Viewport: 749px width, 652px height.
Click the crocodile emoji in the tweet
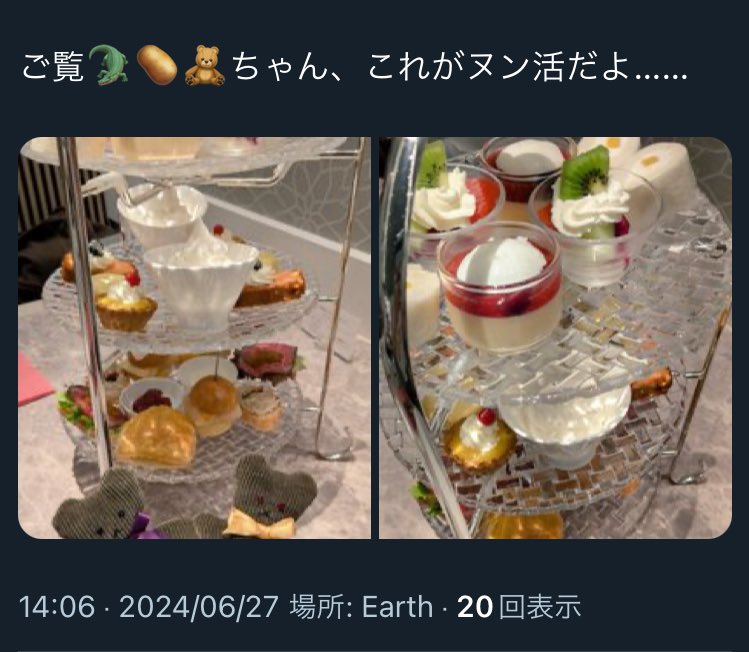tap(108, 65)
